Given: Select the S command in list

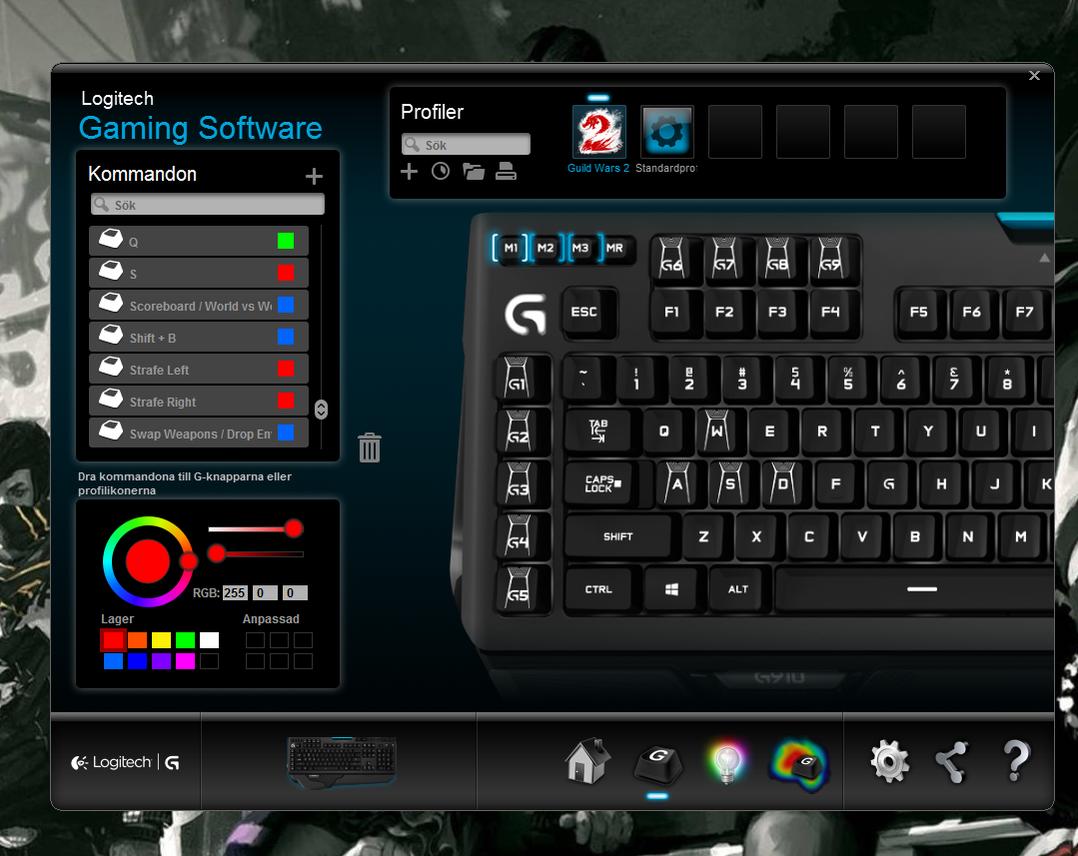Looking at the screenshot, I should (199, 273).
